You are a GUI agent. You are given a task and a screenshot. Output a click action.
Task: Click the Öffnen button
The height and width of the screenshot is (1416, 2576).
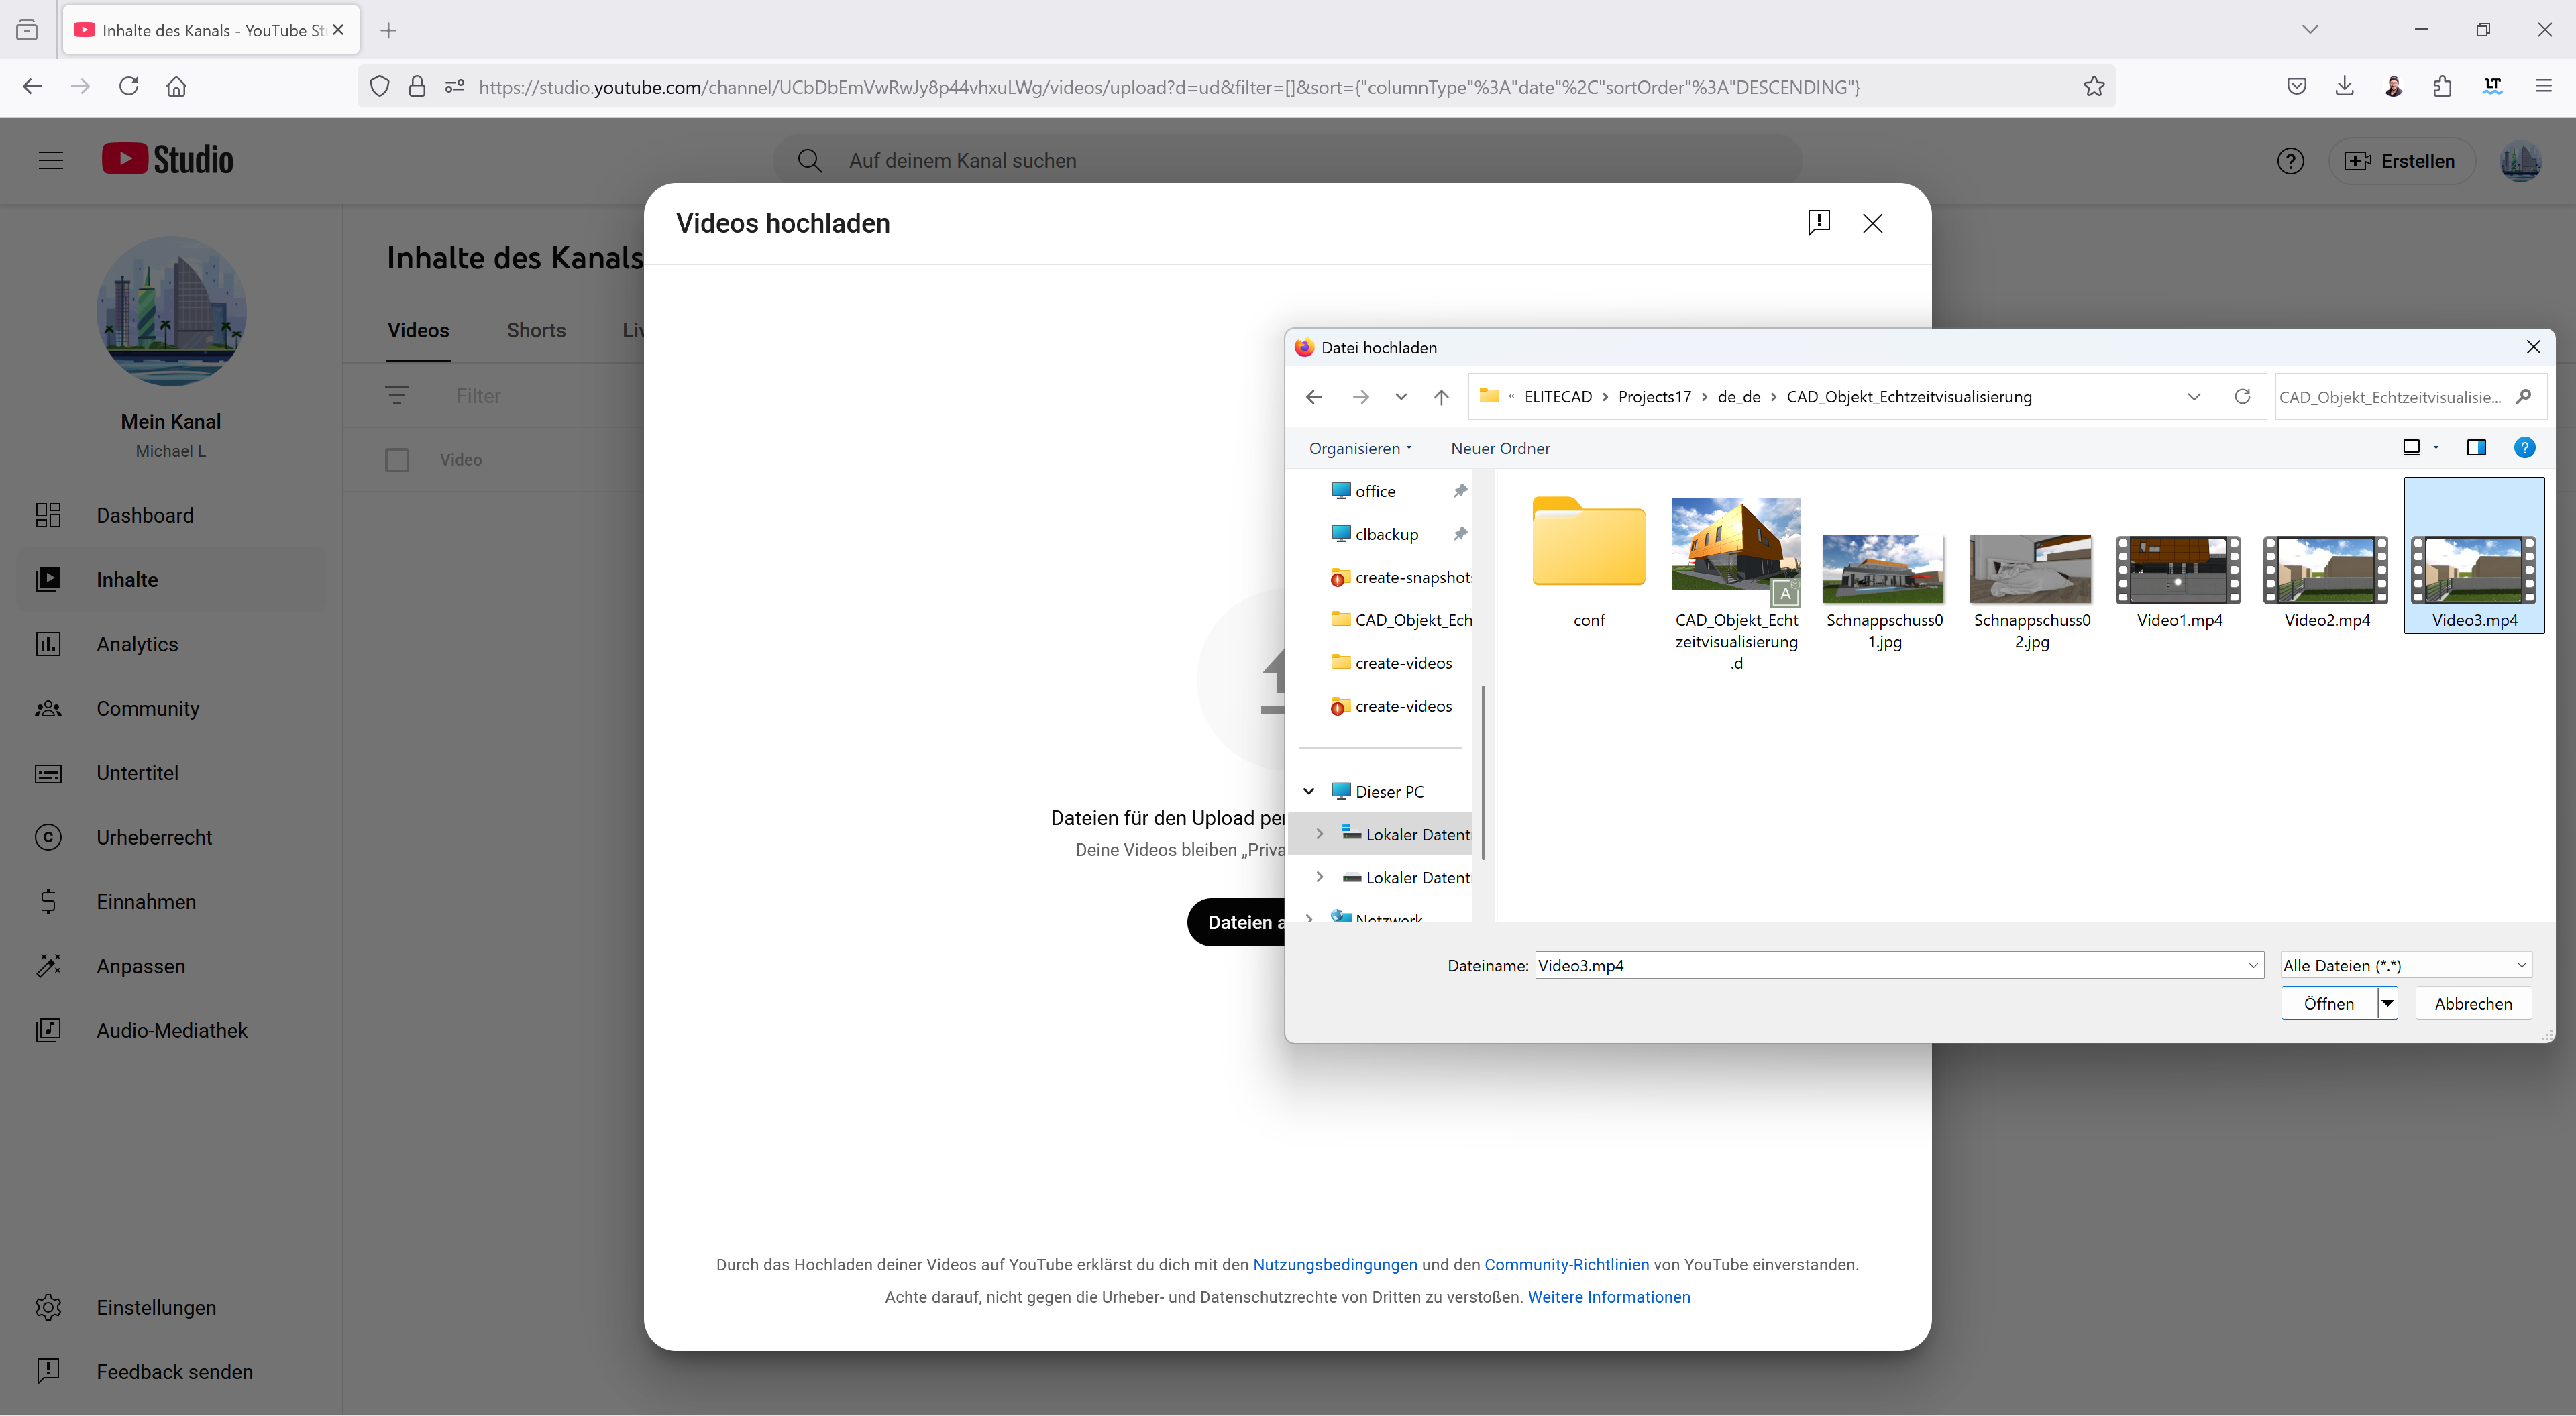[x=2328, y=1003]
